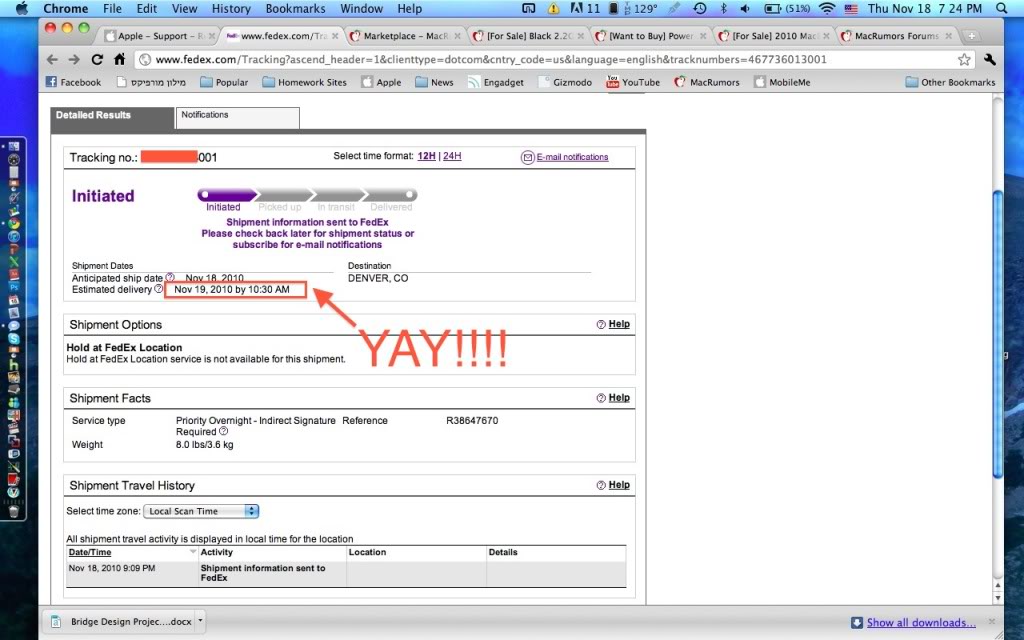The width and height of the screenshot is (1024, 640).
Task: Close the downloads bar
Action: (x=991, y=622)
